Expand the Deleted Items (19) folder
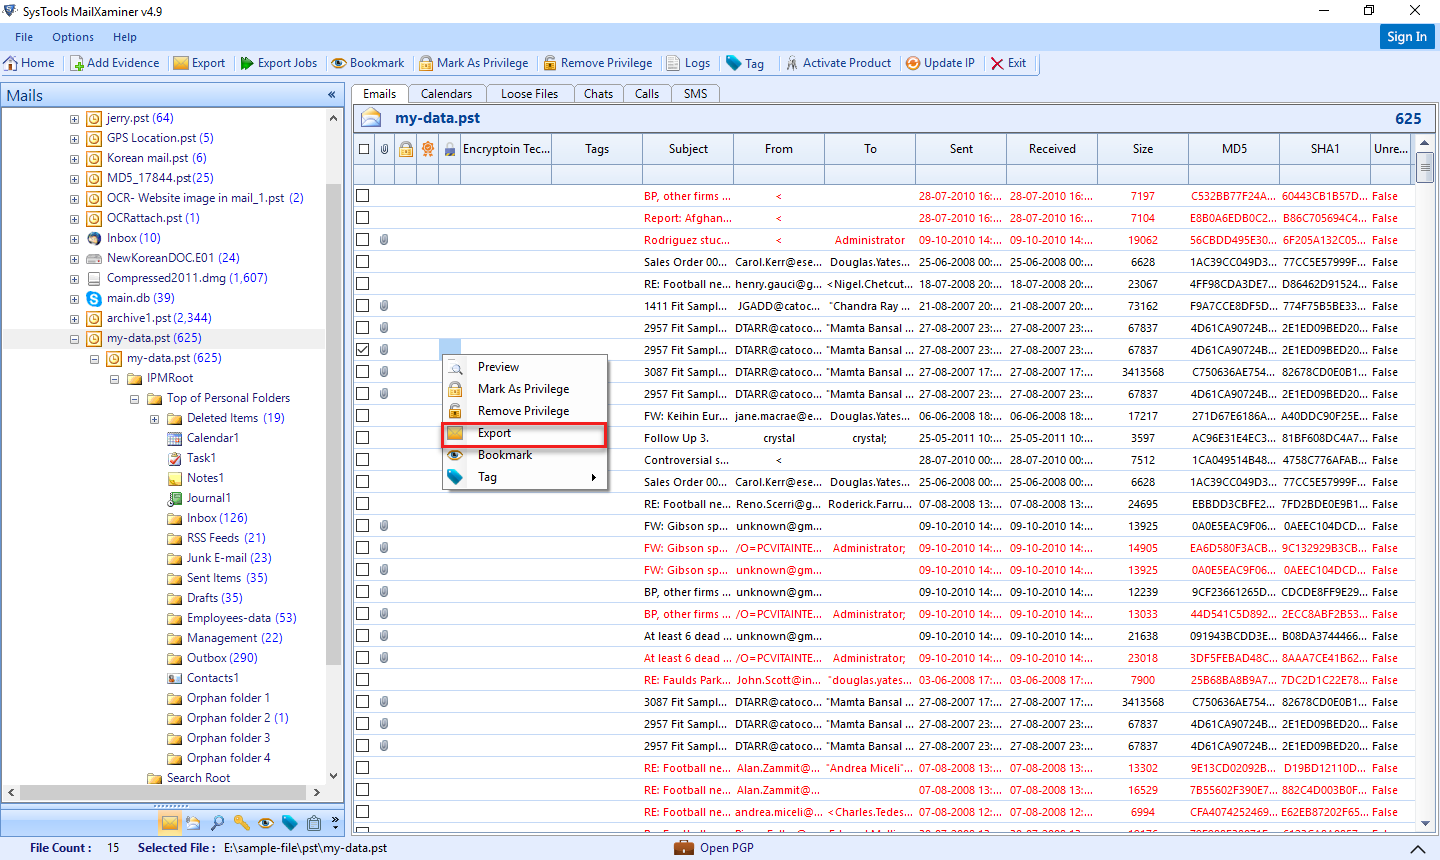Image resolution: width=1440 pixels, height=860 pixels. 154,419
